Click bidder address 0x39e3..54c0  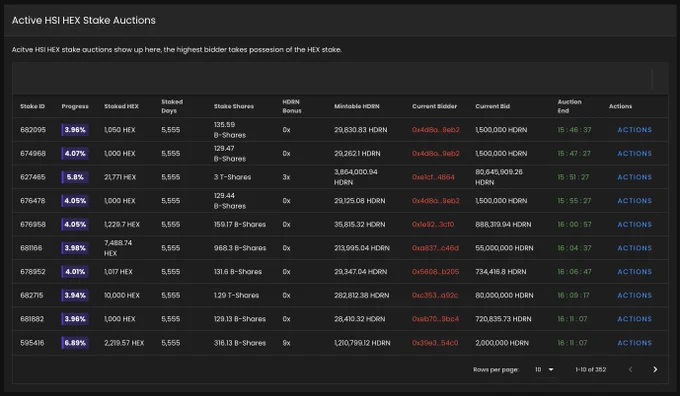(x=435, y=343)
